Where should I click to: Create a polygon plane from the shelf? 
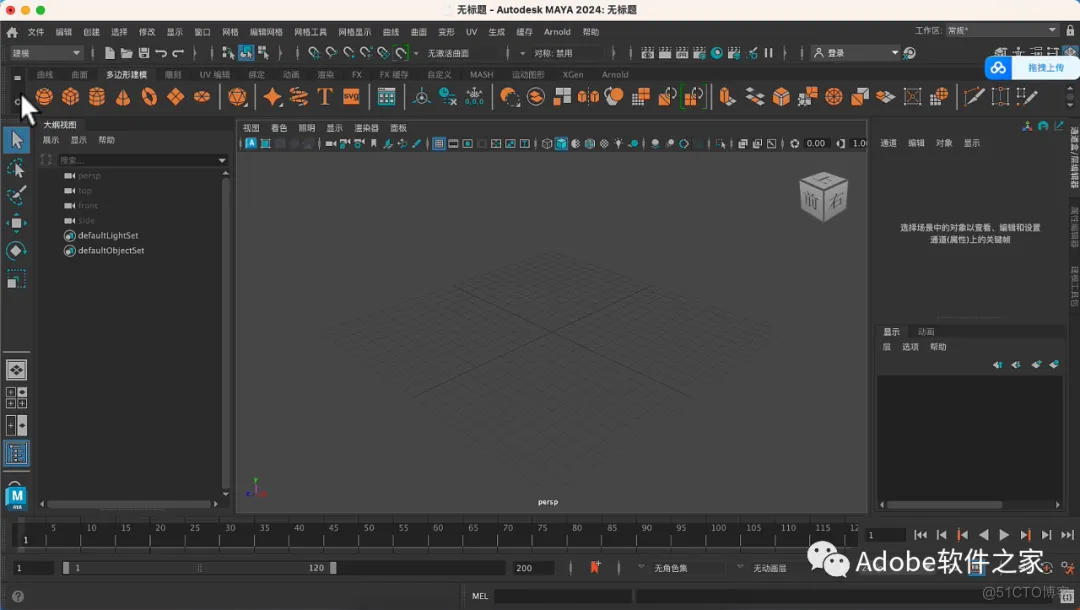(175, 97)
